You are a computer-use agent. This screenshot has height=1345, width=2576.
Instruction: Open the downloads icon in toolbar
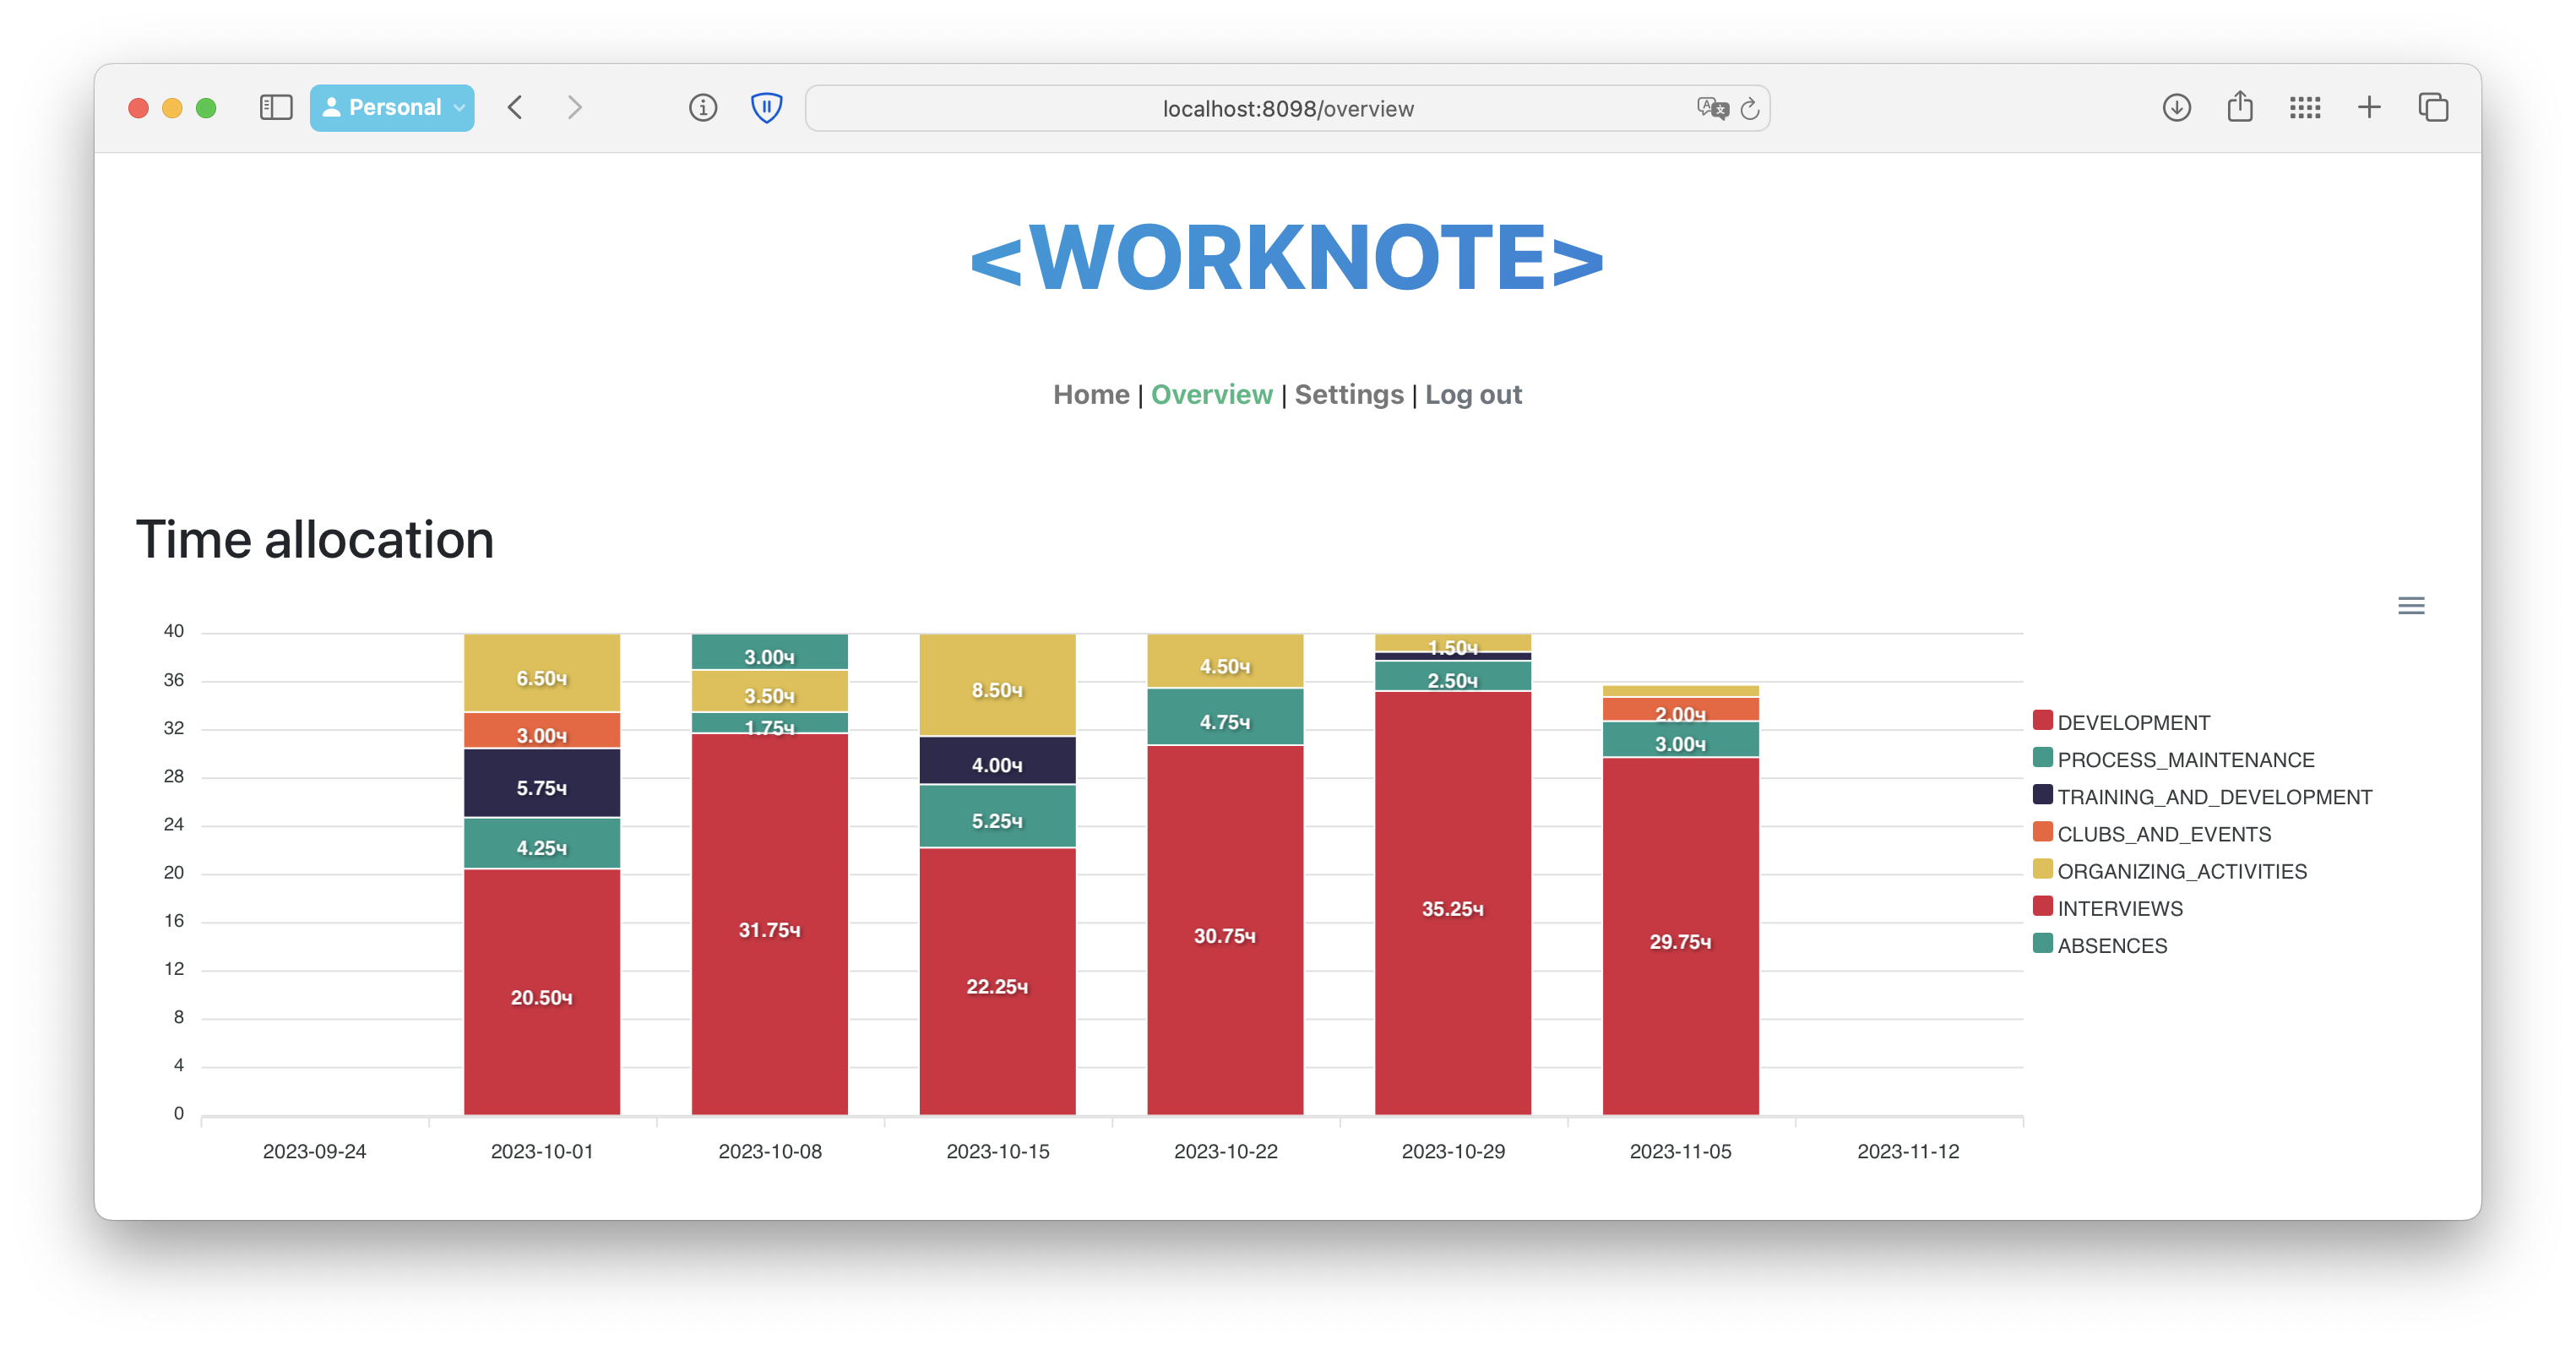tap(2176, 108)
